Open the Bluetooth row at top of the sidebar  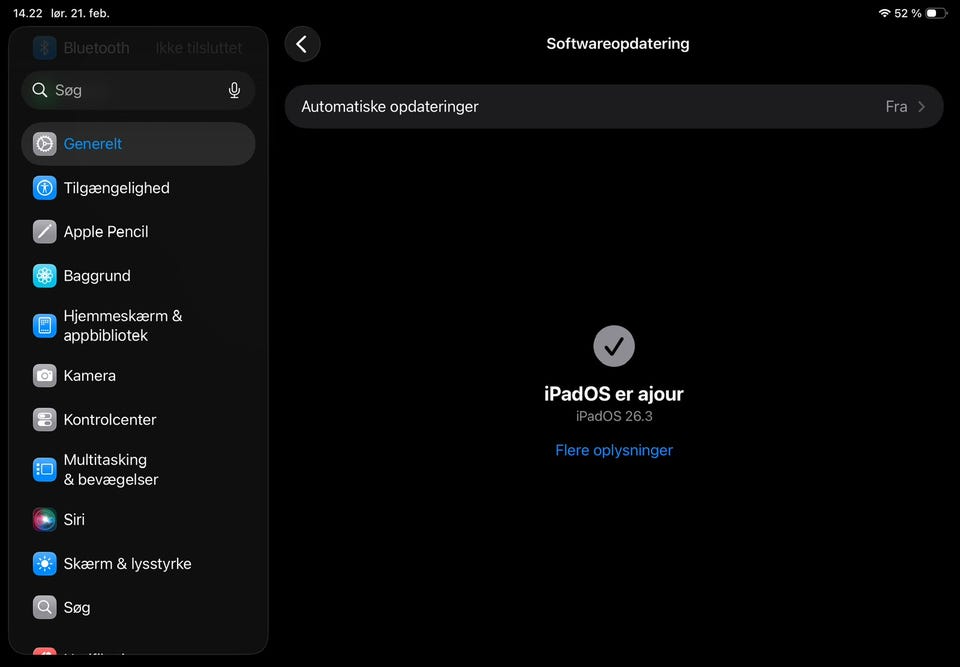pyautogui.click(x=138, y=48)
